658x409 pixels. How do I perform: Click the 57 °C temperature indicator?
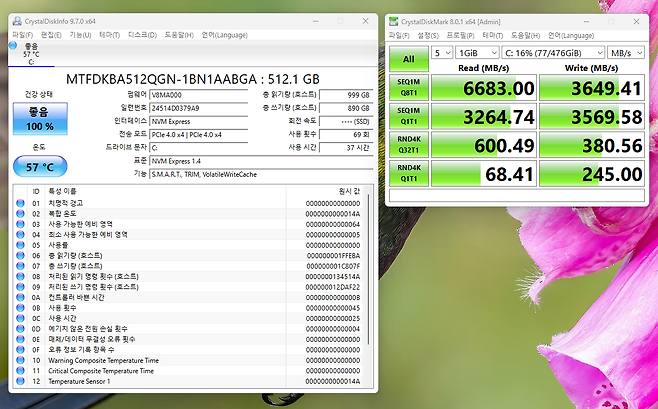40,166
